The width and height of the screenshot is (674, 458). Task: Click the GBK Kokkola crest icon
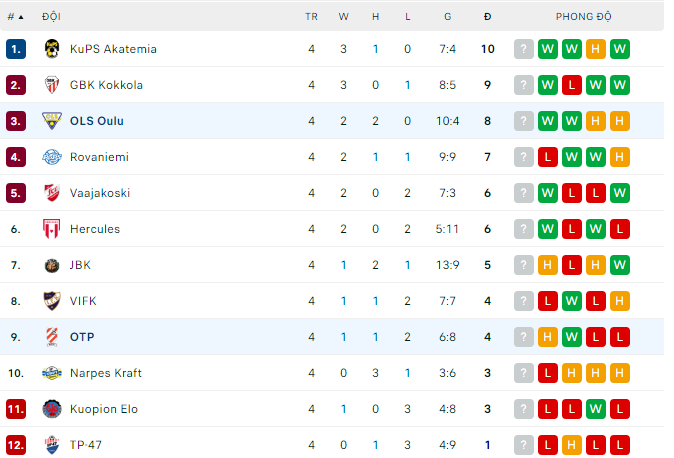pos(52,85)
